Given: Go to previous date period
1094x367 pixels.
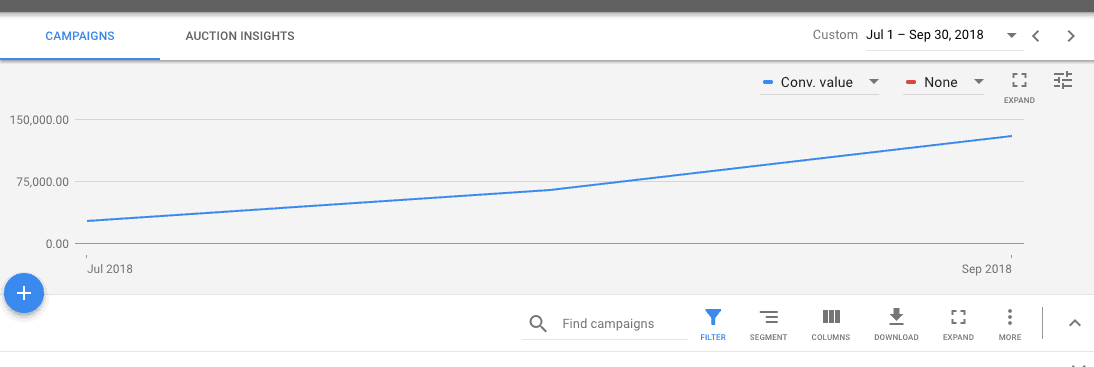Looking at the screenshot, I should point(1036,36).
